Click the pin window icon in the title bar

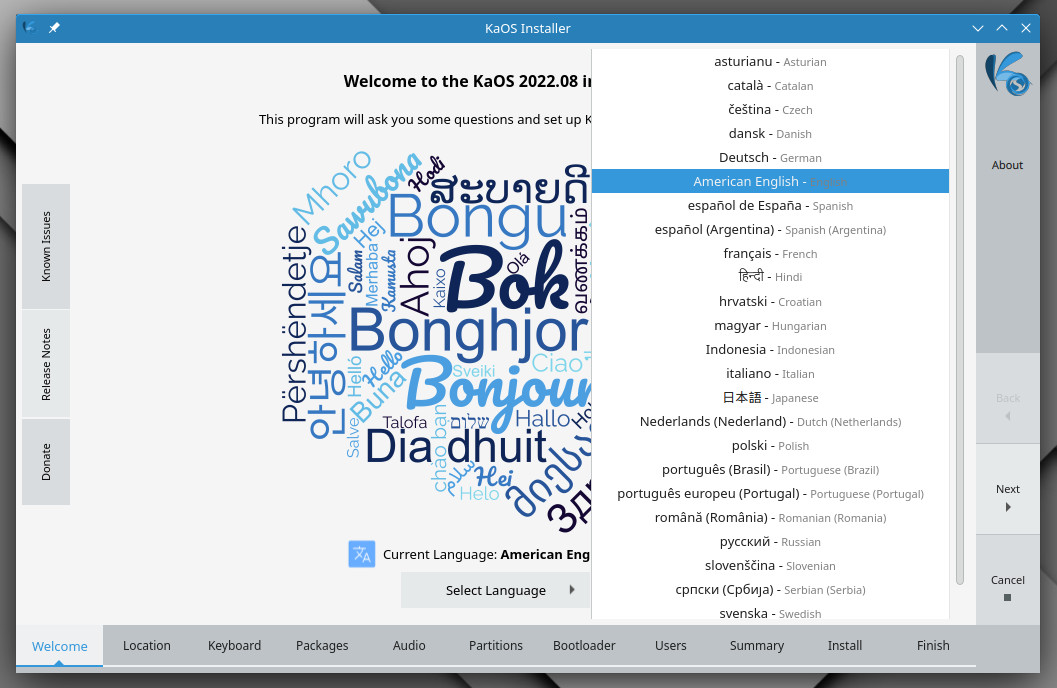click(x=54, y=28)
